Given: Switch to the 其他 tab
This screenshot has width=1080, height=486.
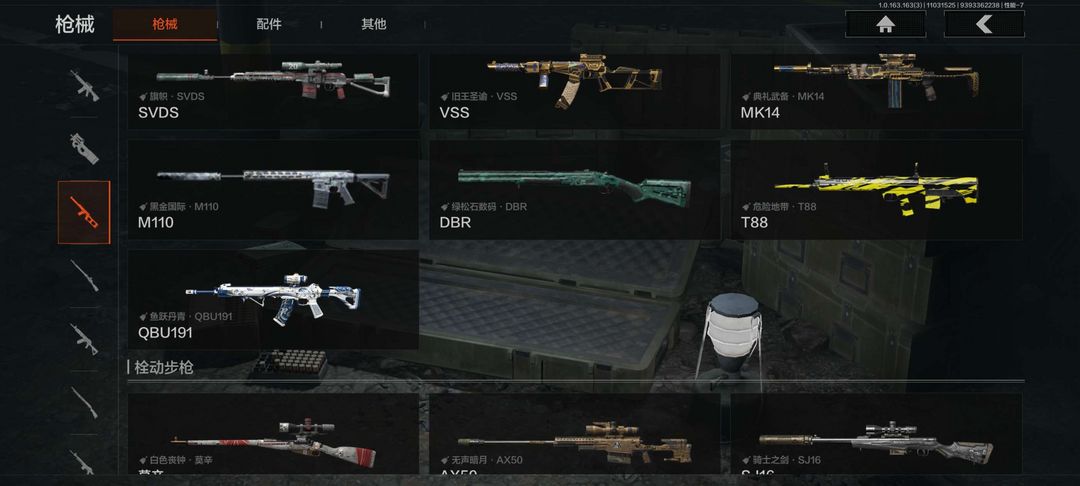Looking at the screenshot, I should [374, 24].
